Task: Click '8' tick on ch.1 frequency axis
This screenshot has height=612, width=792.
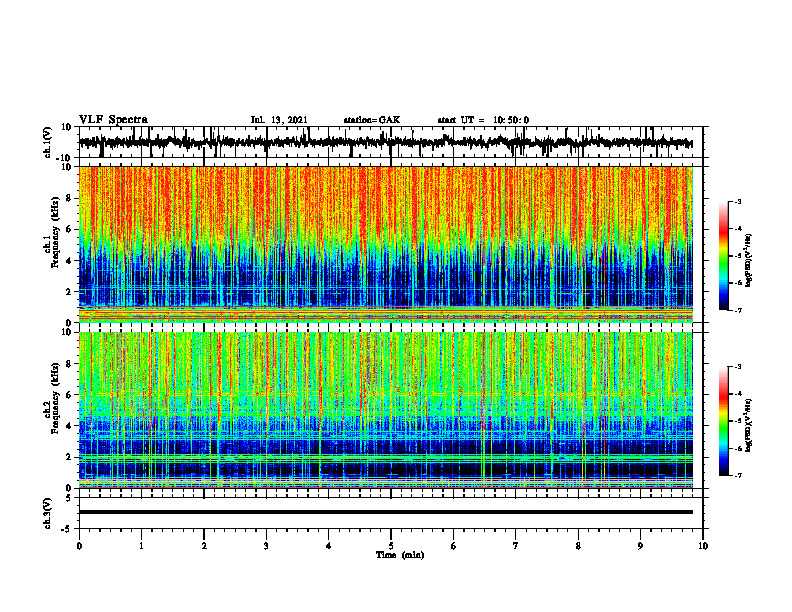Action: (69, 198)
